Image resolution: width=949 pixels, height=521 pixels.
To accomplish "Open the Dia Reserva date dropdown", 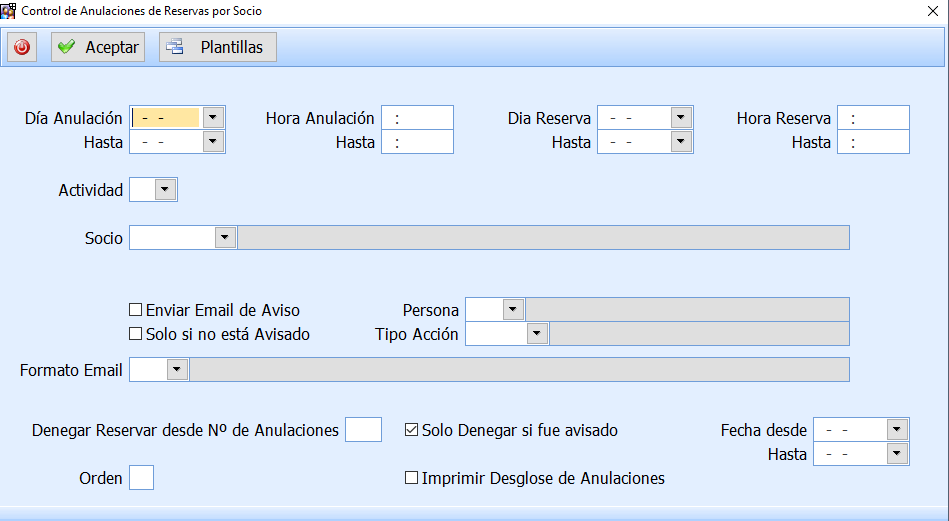I will [681, 118].
